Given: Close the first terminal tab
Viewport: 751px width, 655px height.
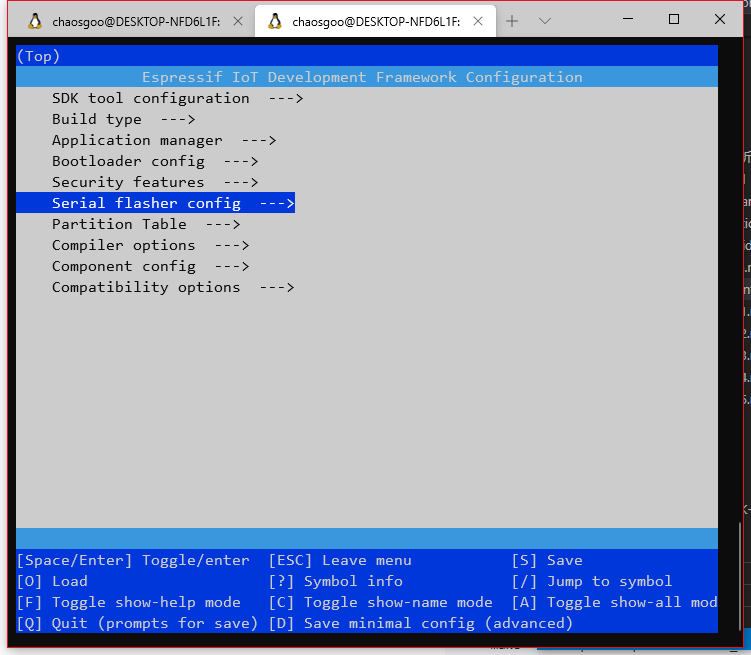Looking at the screenshot, I should pos(238,22).
